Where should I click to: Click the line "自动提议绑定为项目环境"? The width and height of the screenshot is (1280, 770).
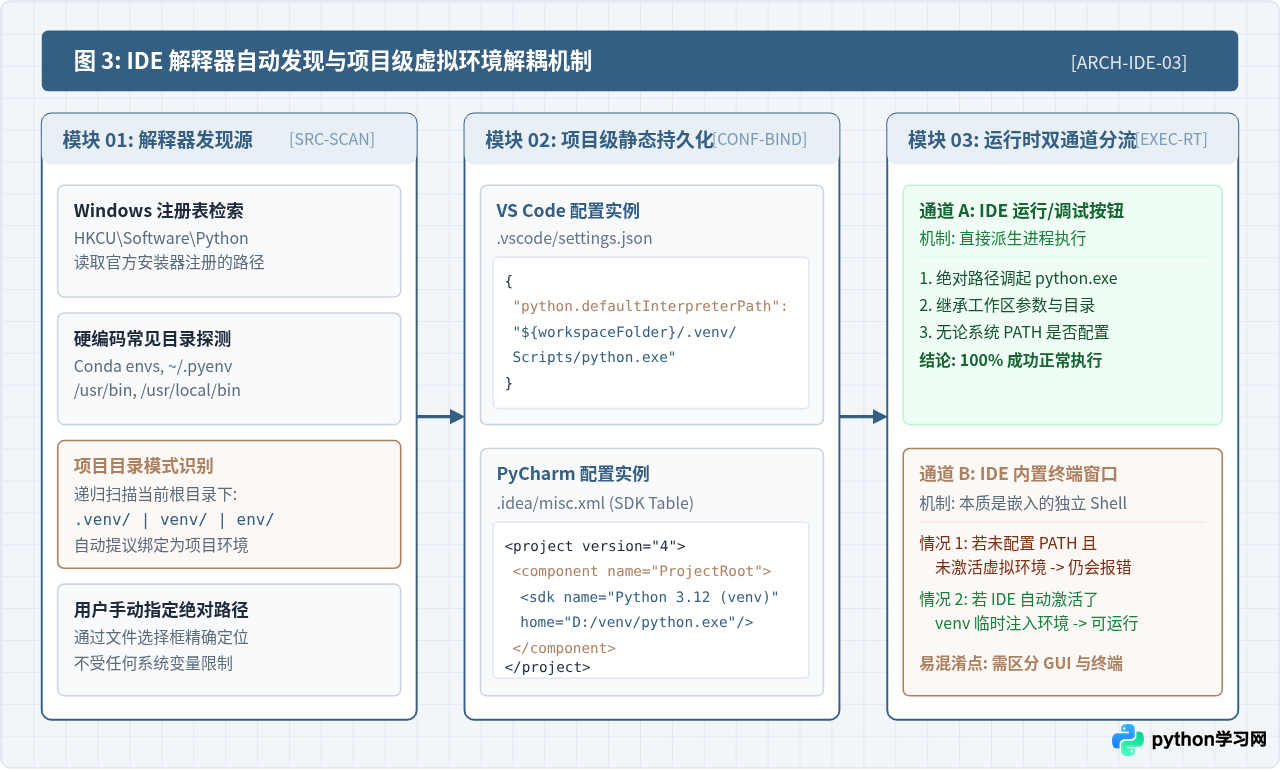pos(161,545)
